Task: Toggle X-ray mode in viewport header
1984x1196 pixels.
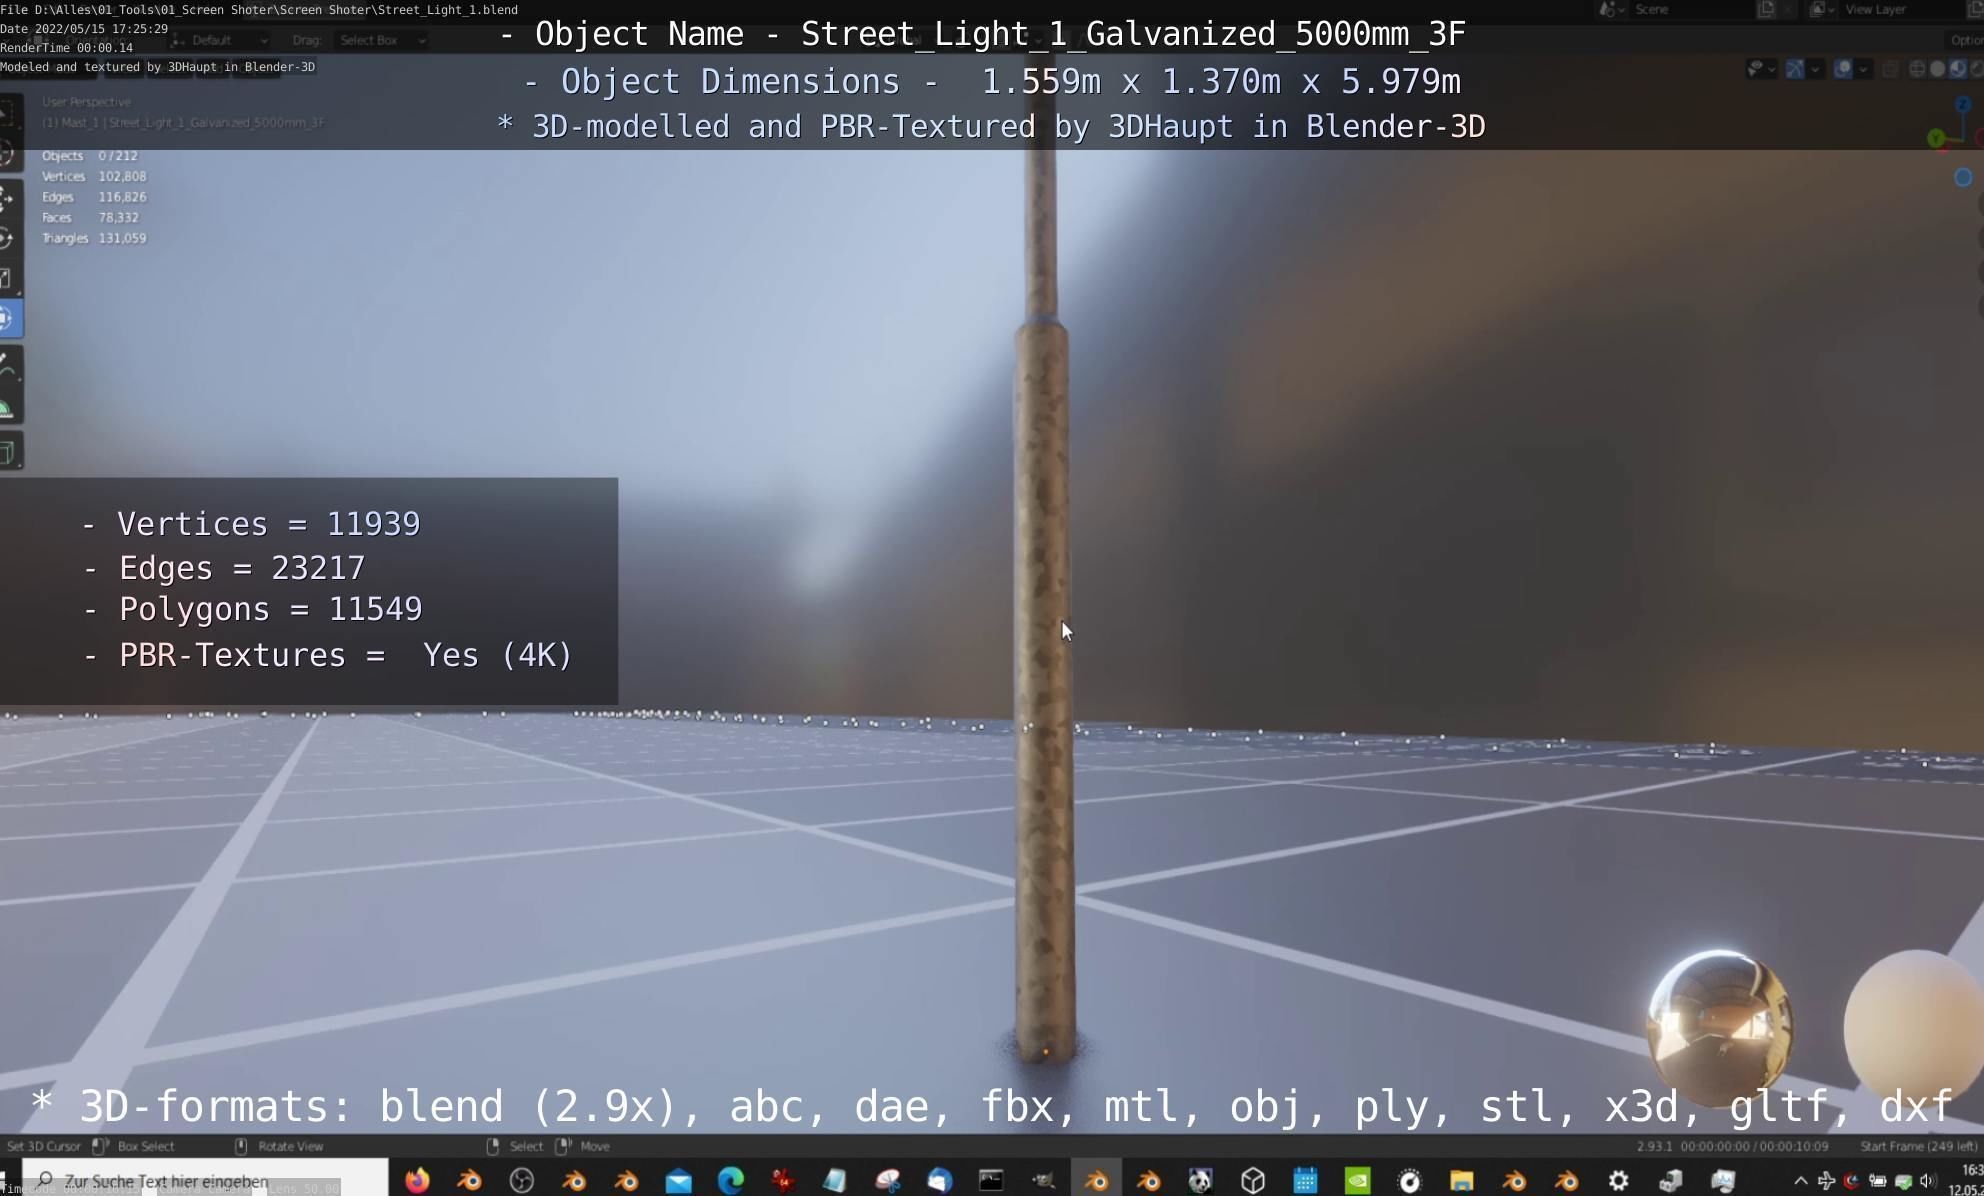Action: coord(1890,69)
